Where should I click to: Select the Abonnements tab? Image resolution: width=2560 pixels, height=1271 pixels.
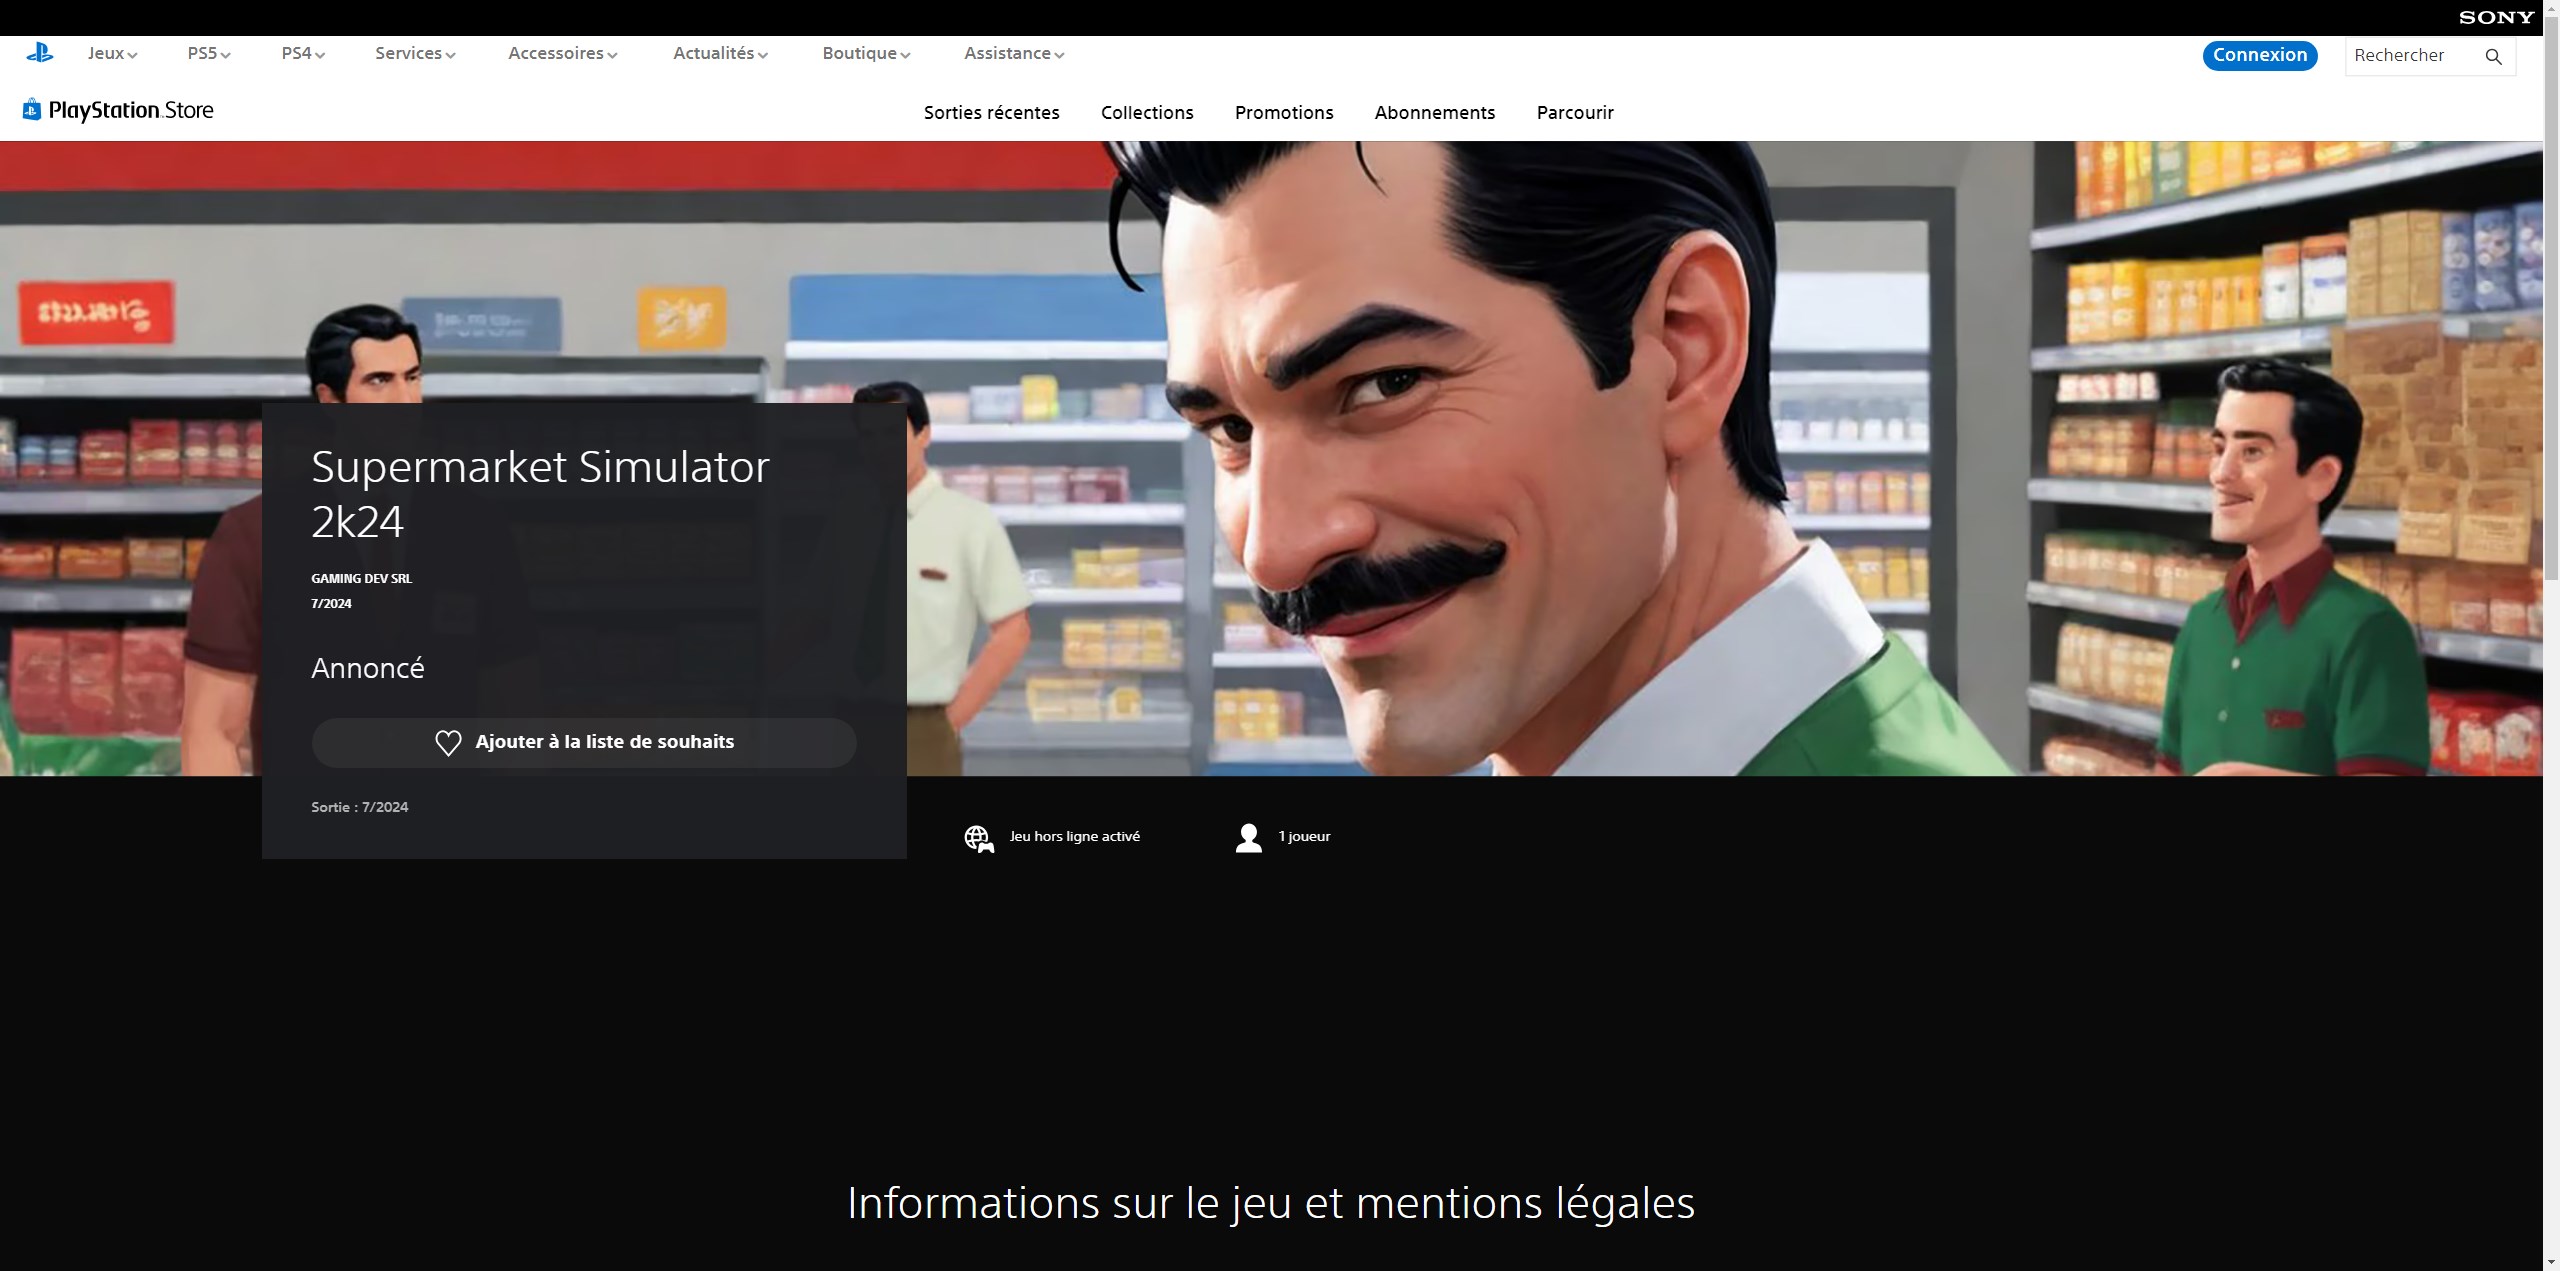(1434, 113)
